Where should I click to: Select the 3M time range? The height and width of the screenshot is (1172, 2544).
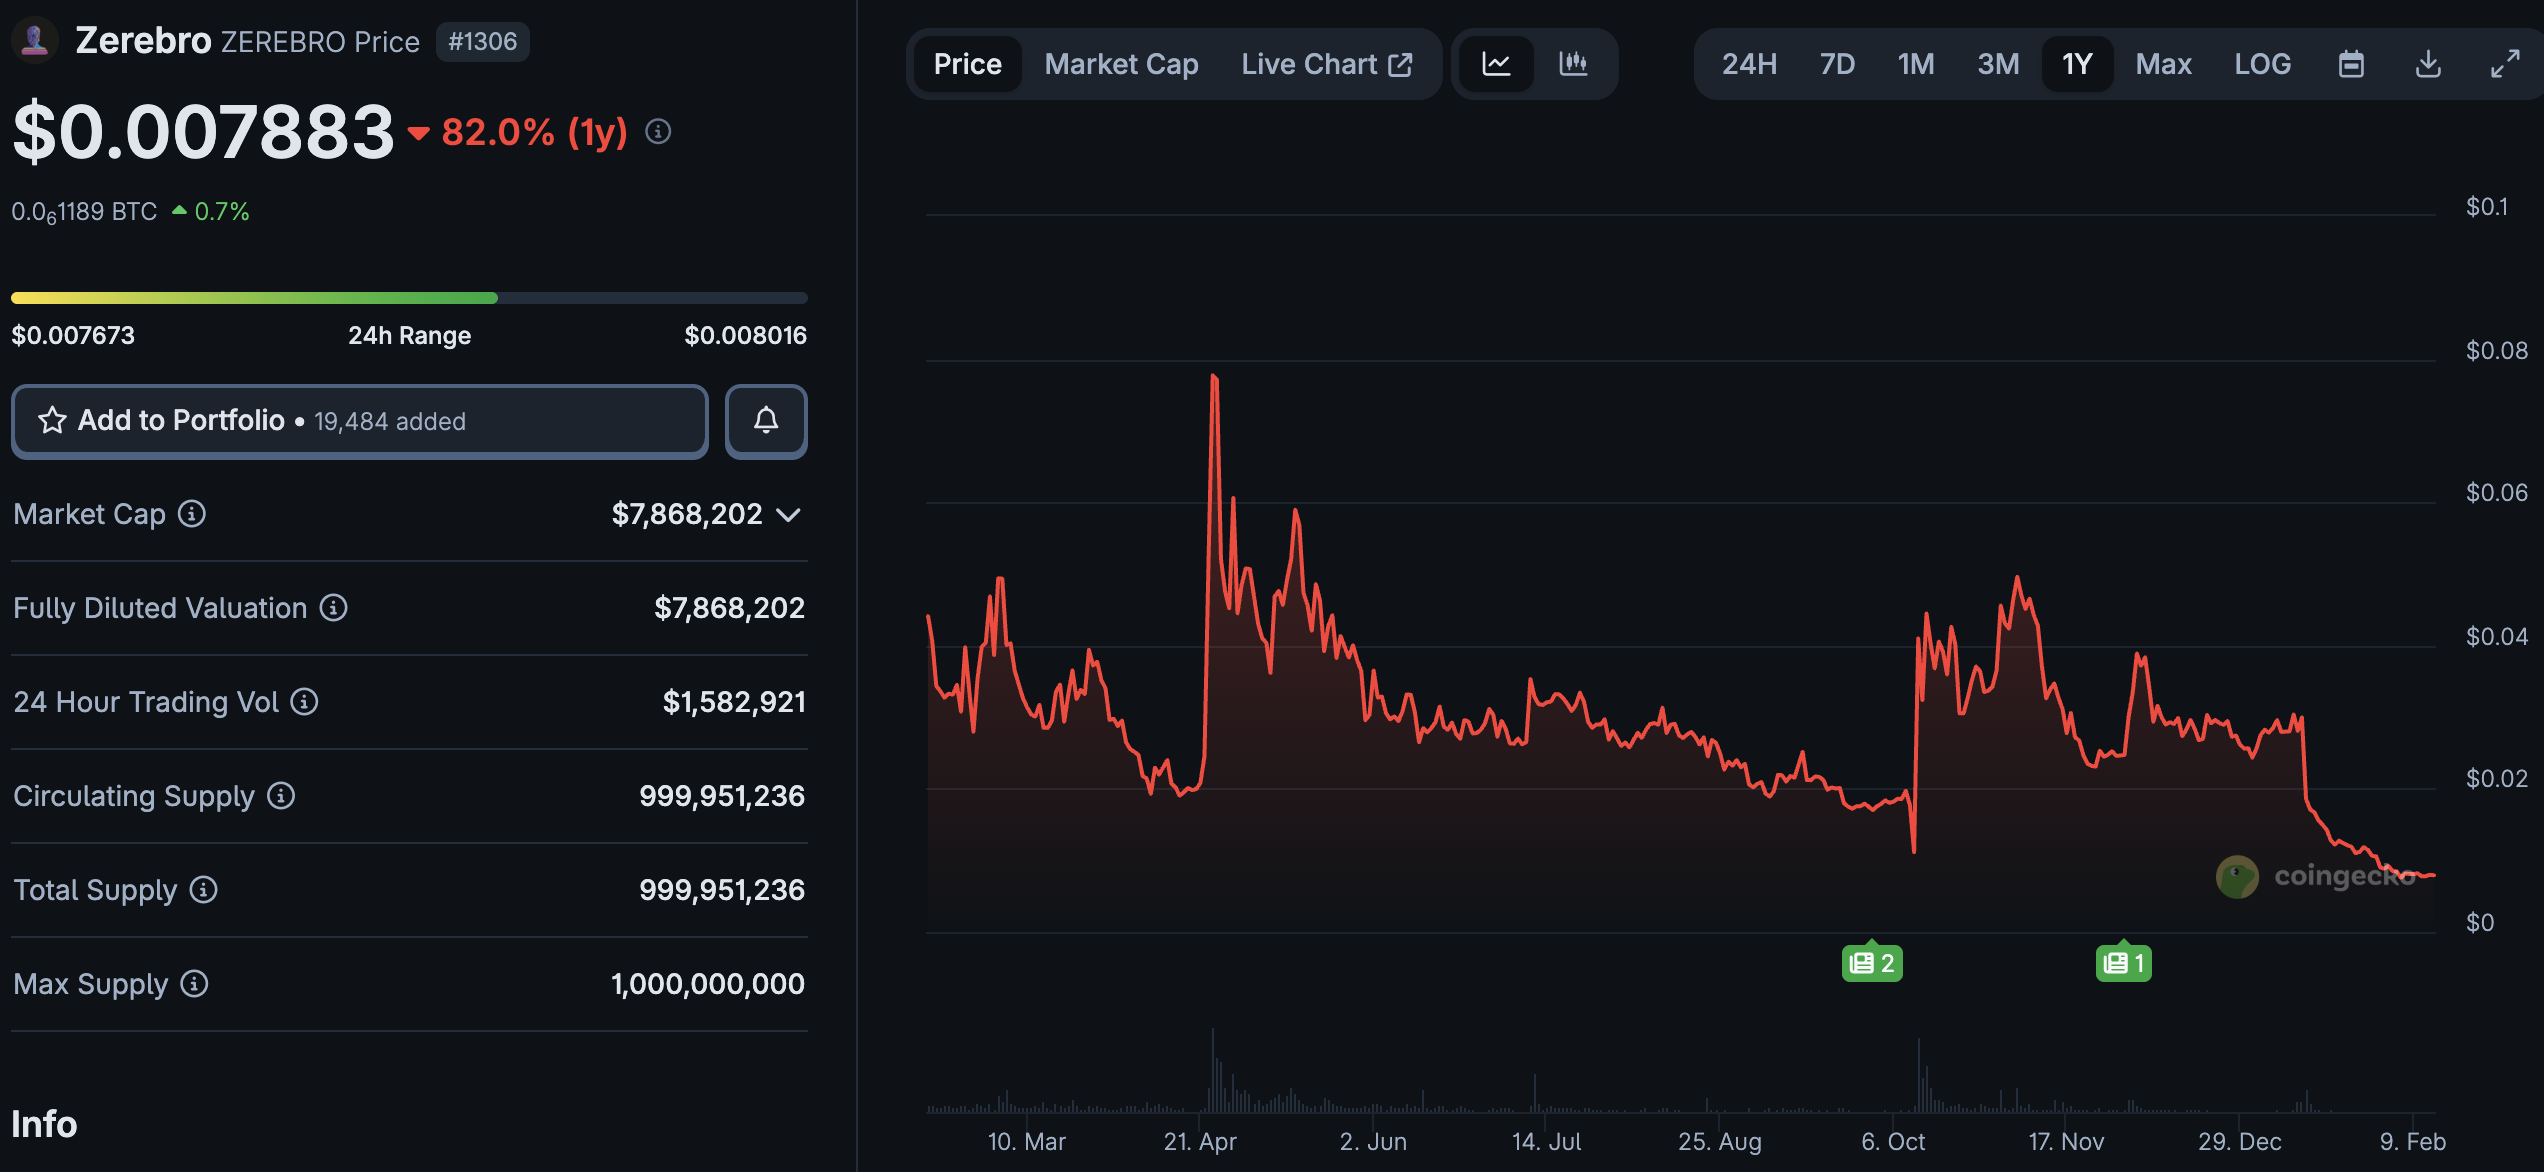pos(1998,64)
